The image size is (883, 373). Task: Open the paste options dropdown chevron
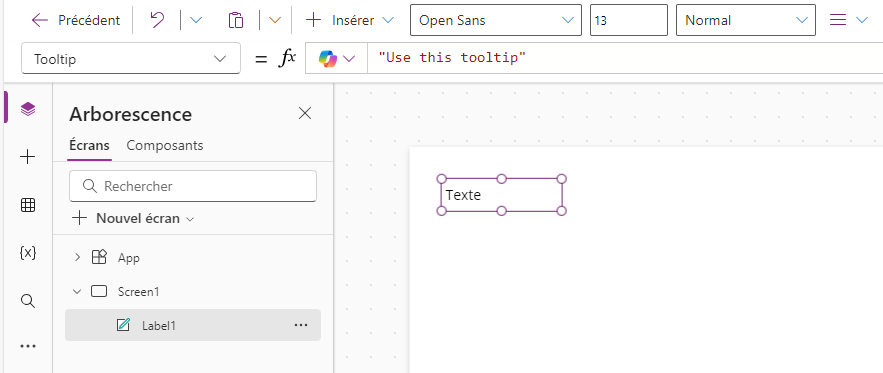click(274, 20)
